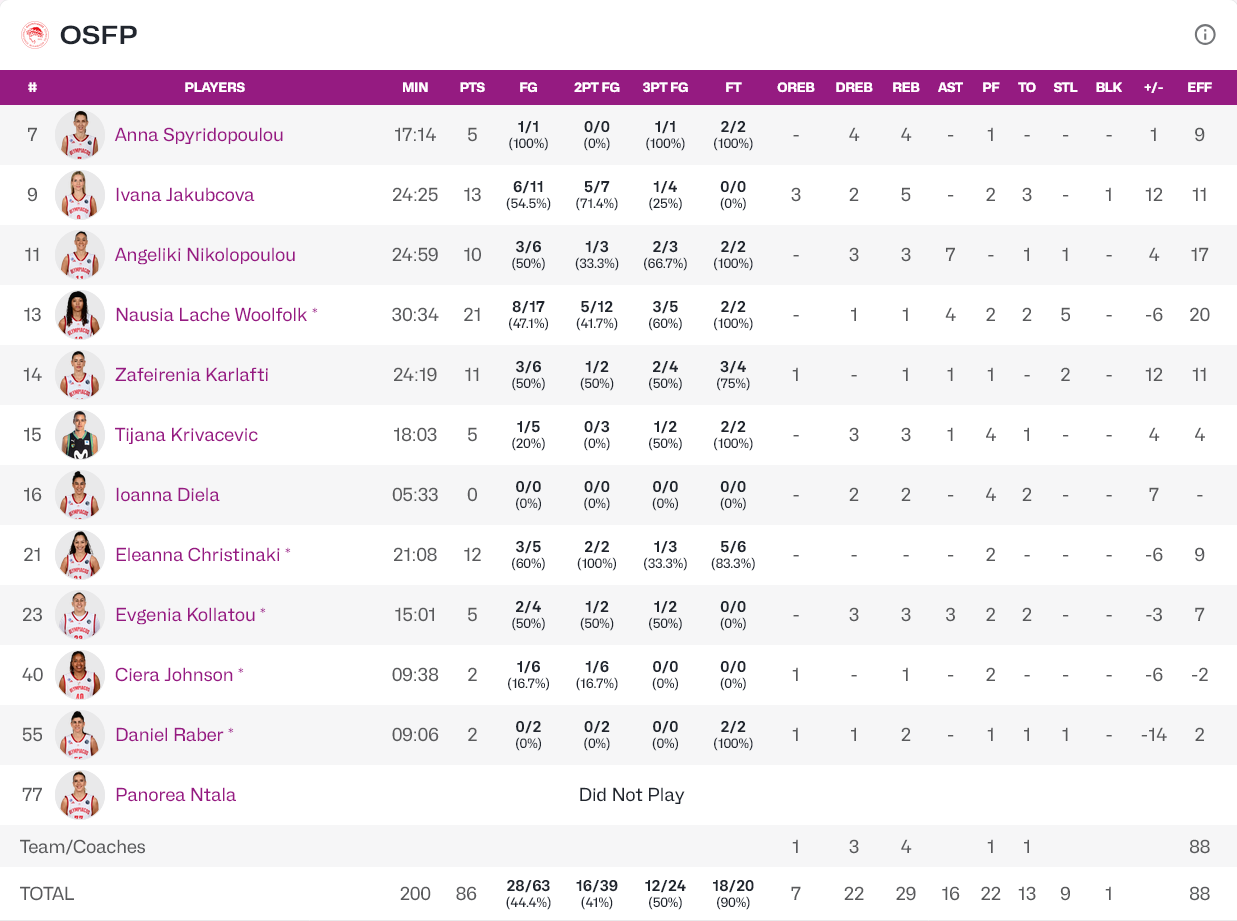The image size is (1237, 921).
Task: Visit Daniel Raber's player link
Action: coord(169,735)
